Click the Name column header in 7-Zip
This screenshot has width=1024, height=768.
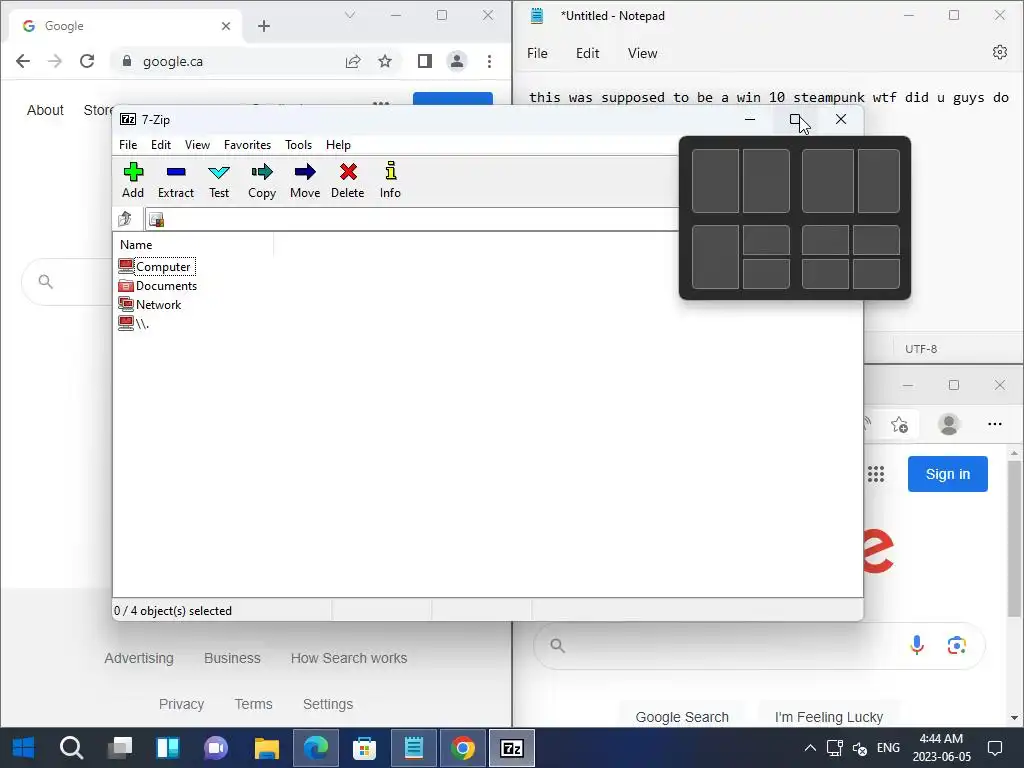(136, 245)
